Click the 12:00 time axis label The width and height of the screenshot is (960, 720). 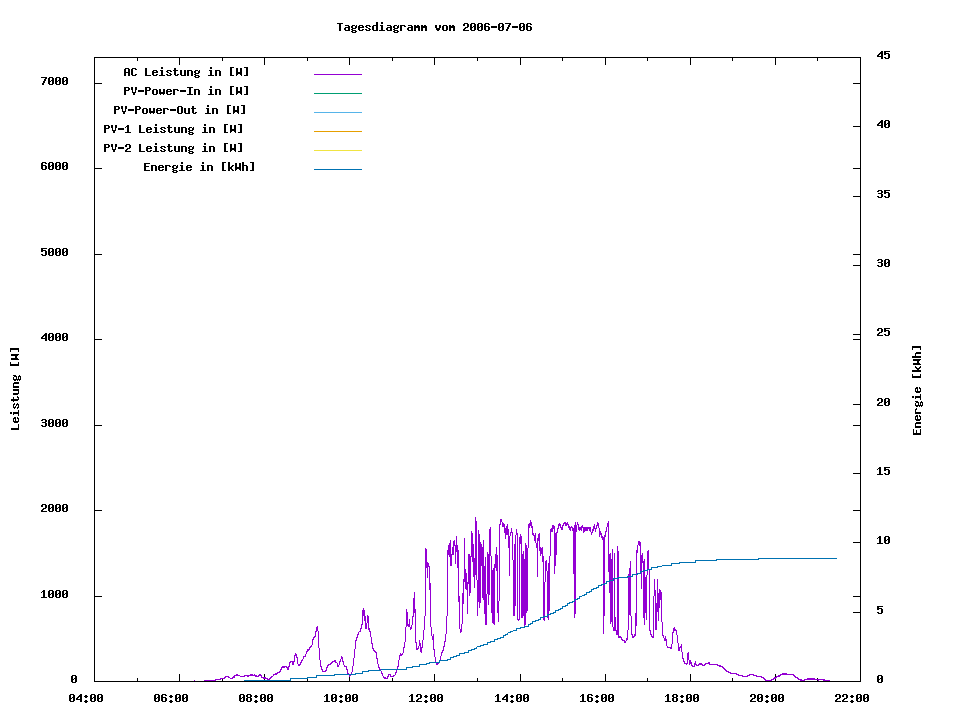(426, 698)
